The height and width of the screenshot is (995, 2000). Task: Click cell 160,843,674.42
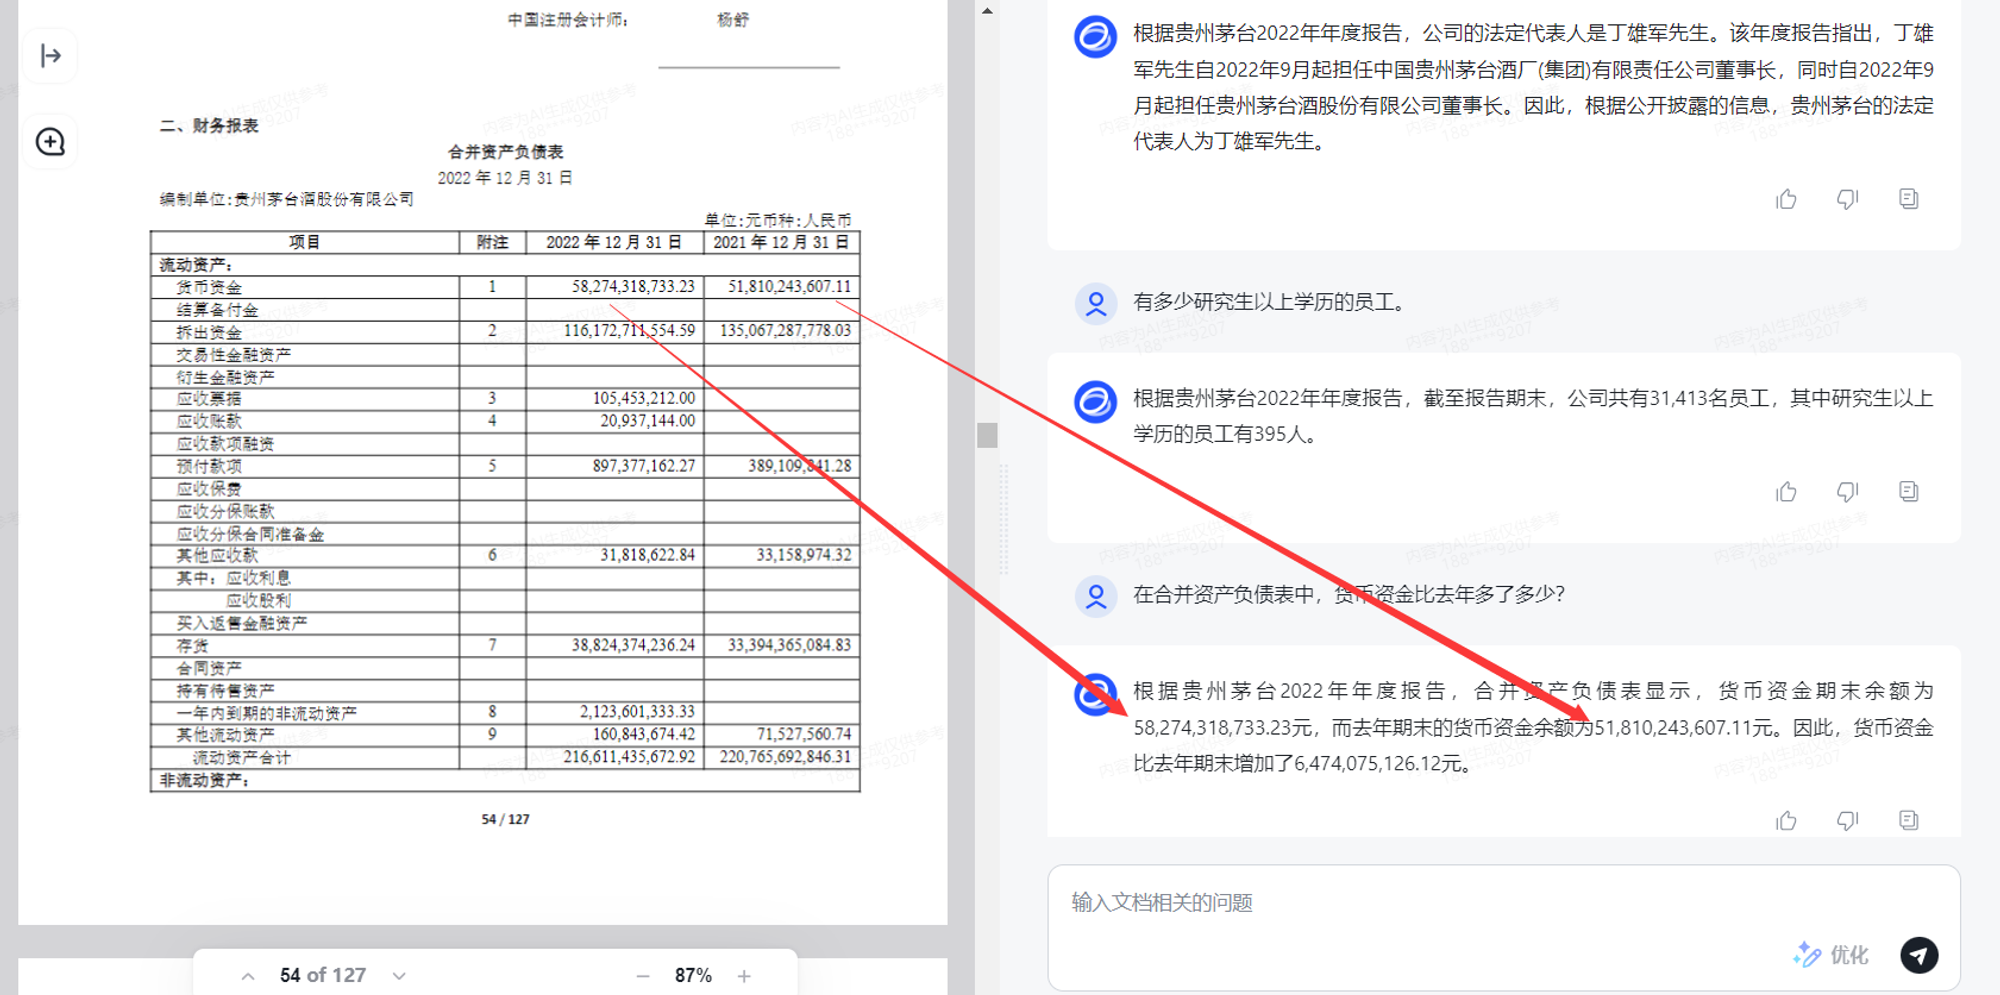[644, 735]
